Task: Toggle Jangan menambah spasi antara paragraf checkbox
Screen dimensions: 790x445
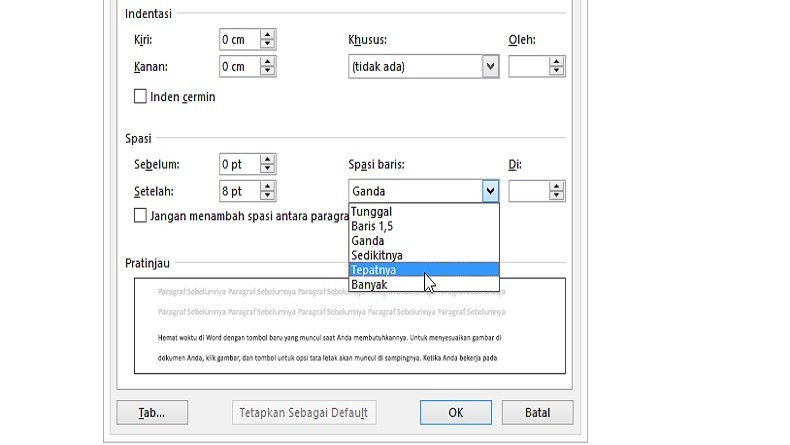Action: (141, 215)
